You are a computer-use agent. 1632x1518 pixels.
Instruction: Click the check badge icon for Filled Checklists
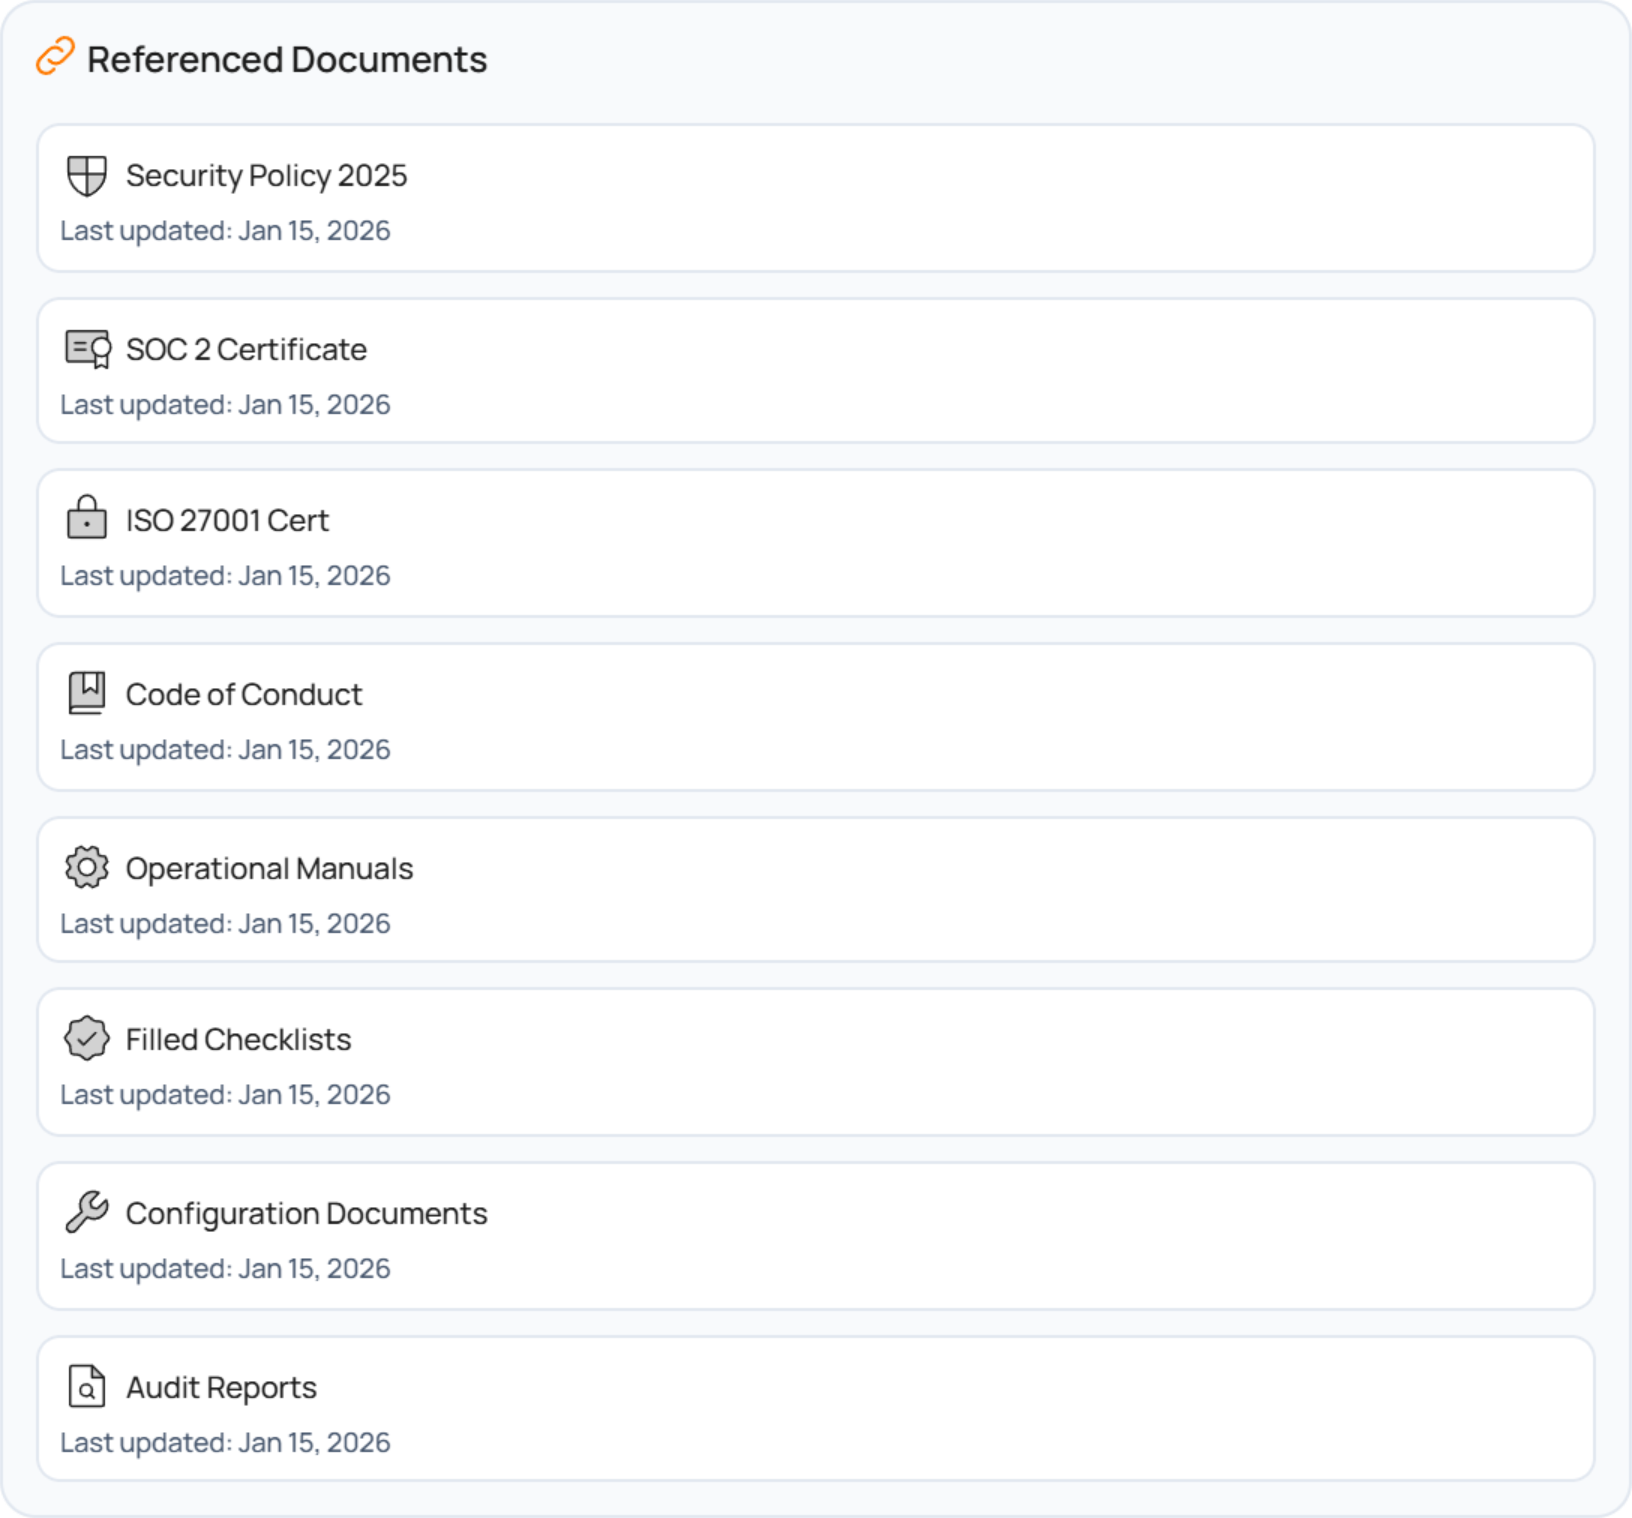coord(87,1038)
